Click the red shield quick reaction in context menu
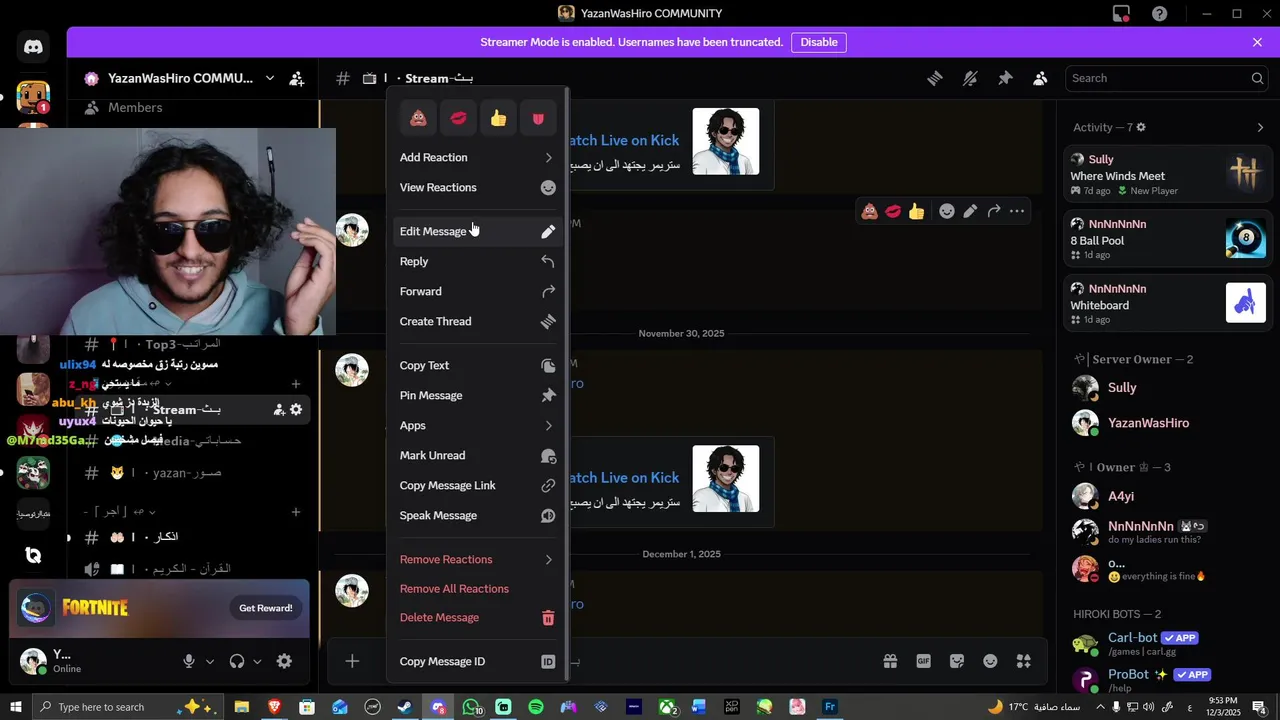This screenshot has width=1280, height=720. [538, 118]
